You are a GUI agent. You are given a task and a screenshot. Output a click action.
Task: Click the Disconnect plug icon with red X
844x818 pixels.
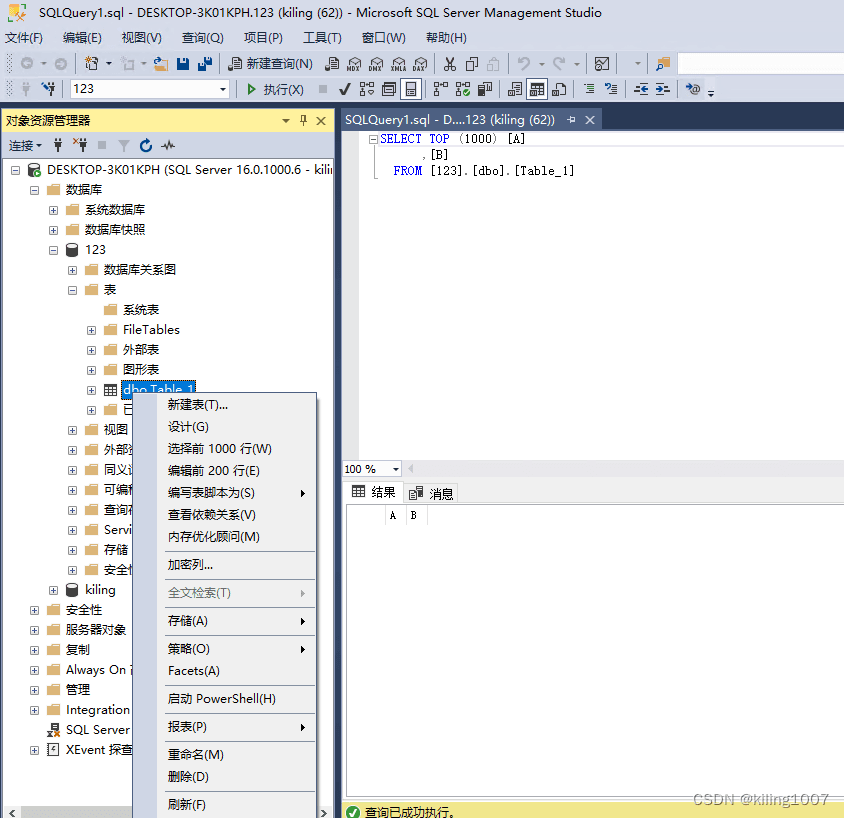[x=80, y=145]
